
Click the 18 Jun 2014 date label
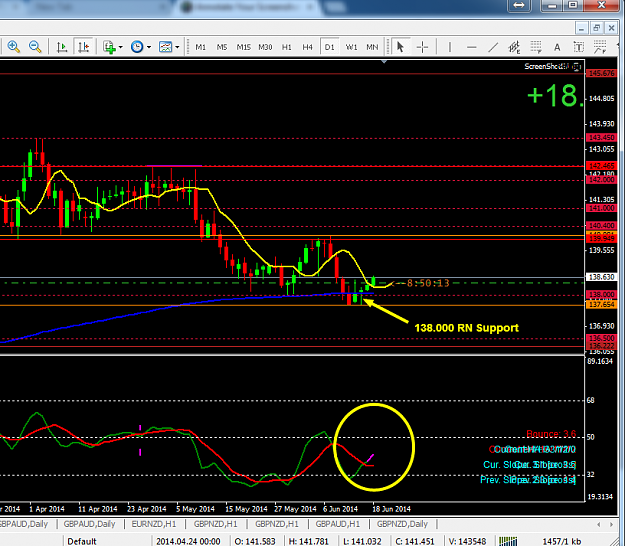(x=391, y=509)
